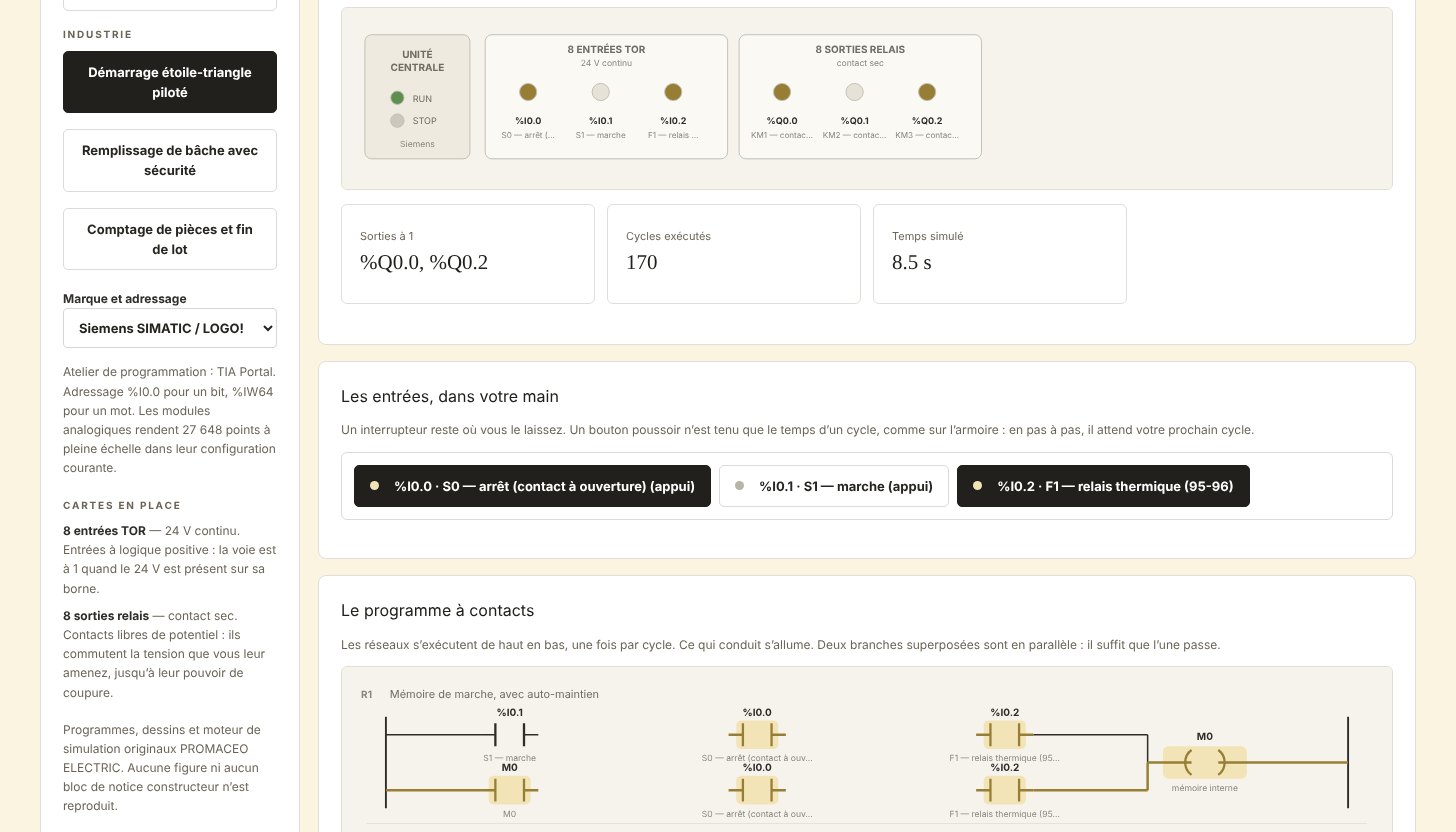Click the Mémoire de marche, avec auto-maintien title
The height and width of the screenshot is (832, 1456).
[494, 694]
